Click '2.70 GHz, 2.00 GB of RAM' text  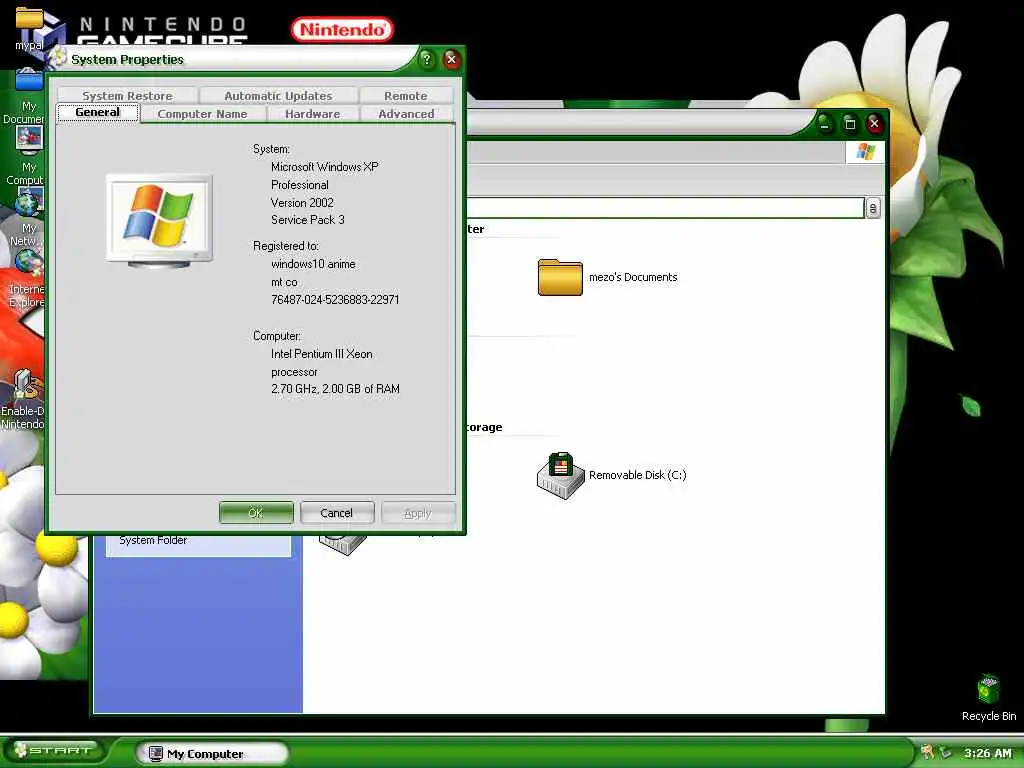tap(335, 389)
